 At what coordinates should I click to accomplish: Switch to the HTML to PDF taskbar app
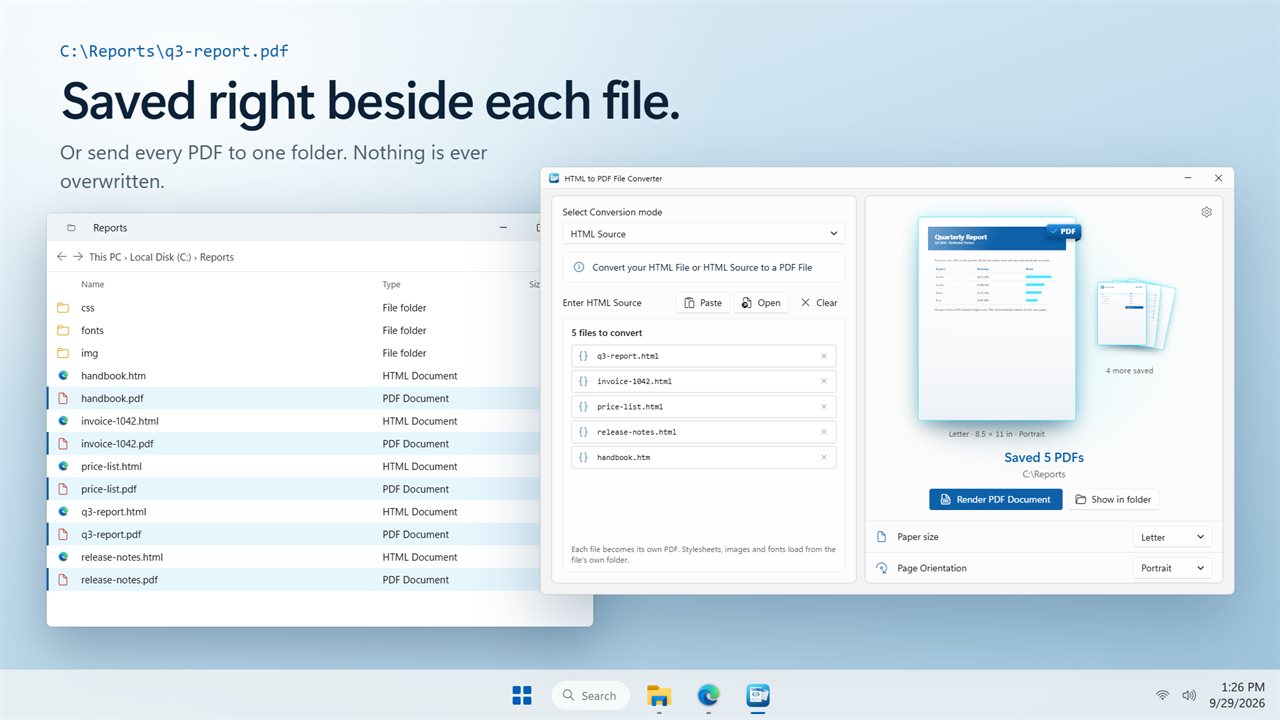point(758,695)
